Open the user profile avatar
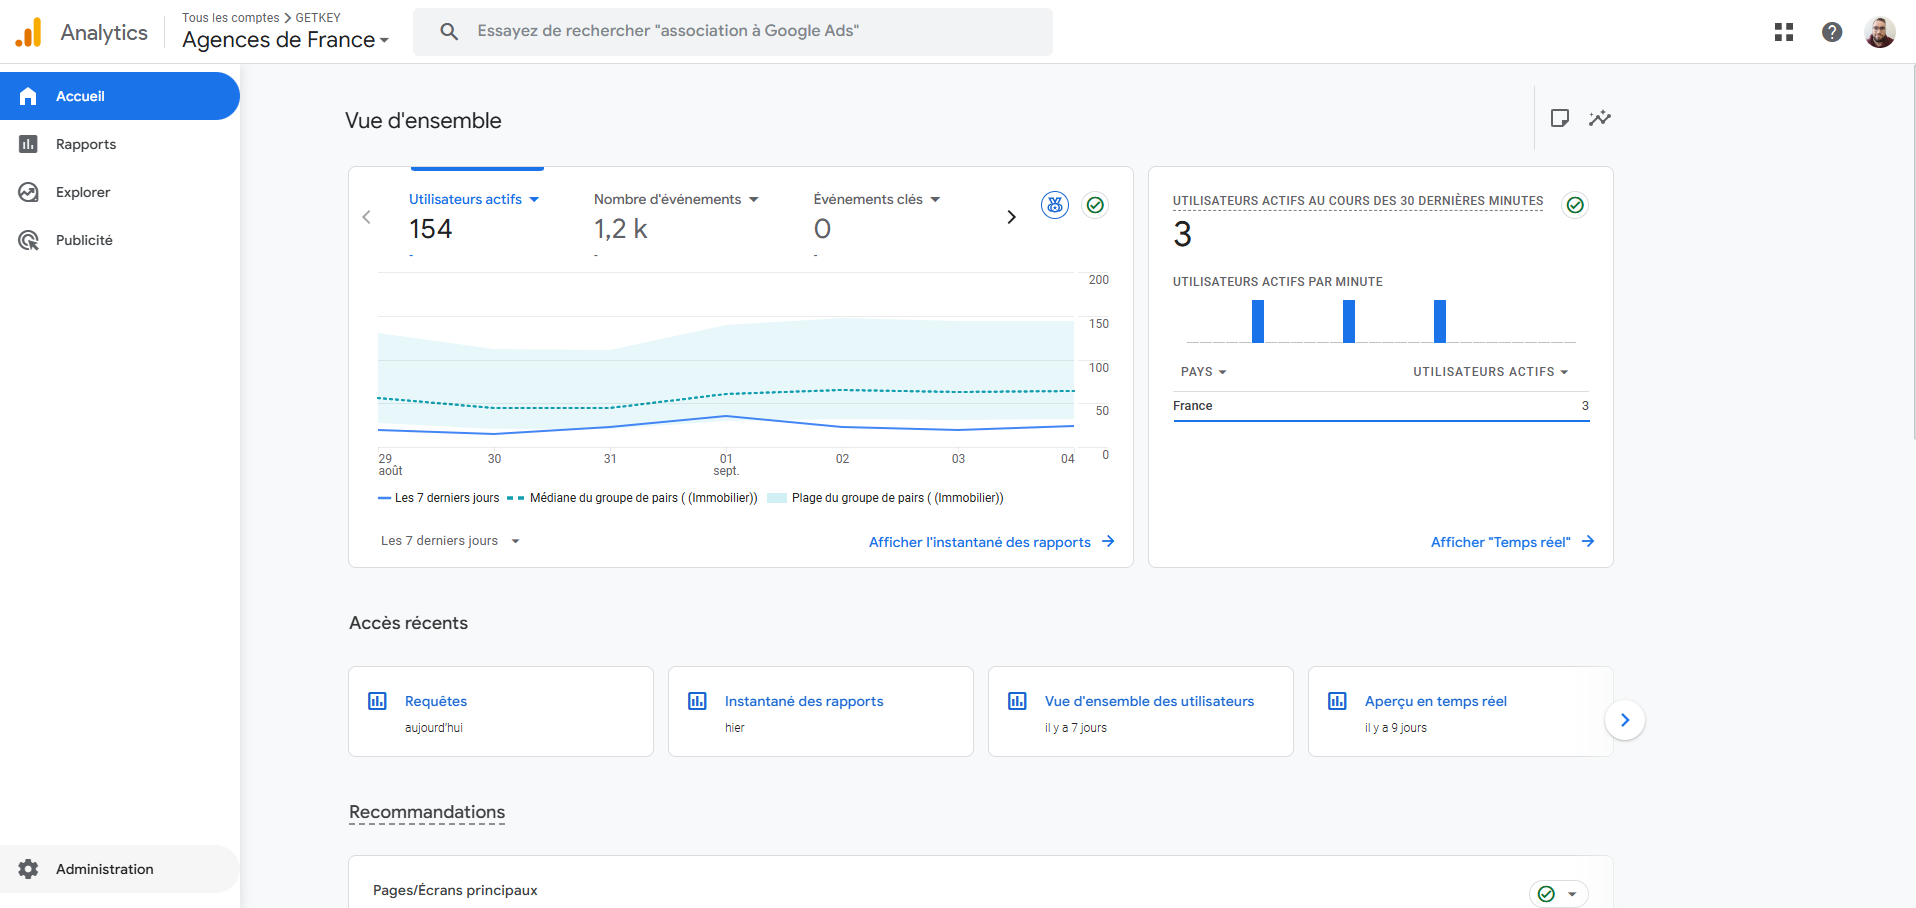This screenshot has width=1916, height=908. [1879, 32]
